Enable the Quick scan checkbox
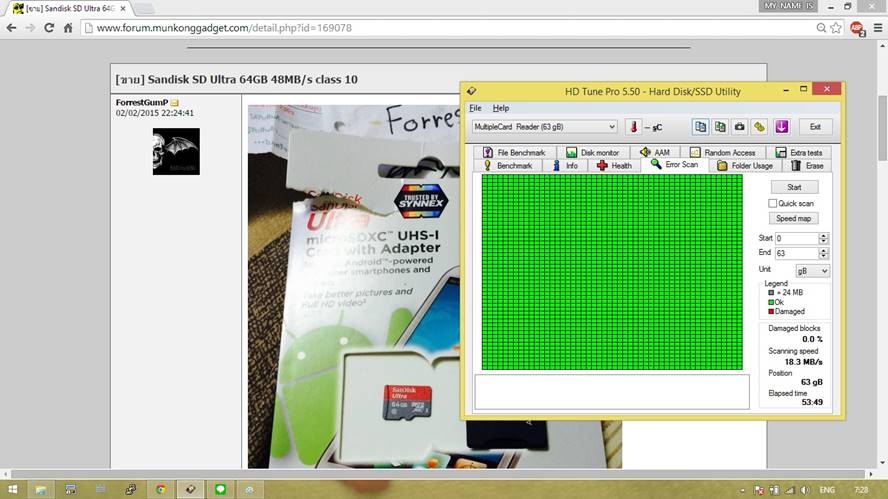 [x=773, y=203]
